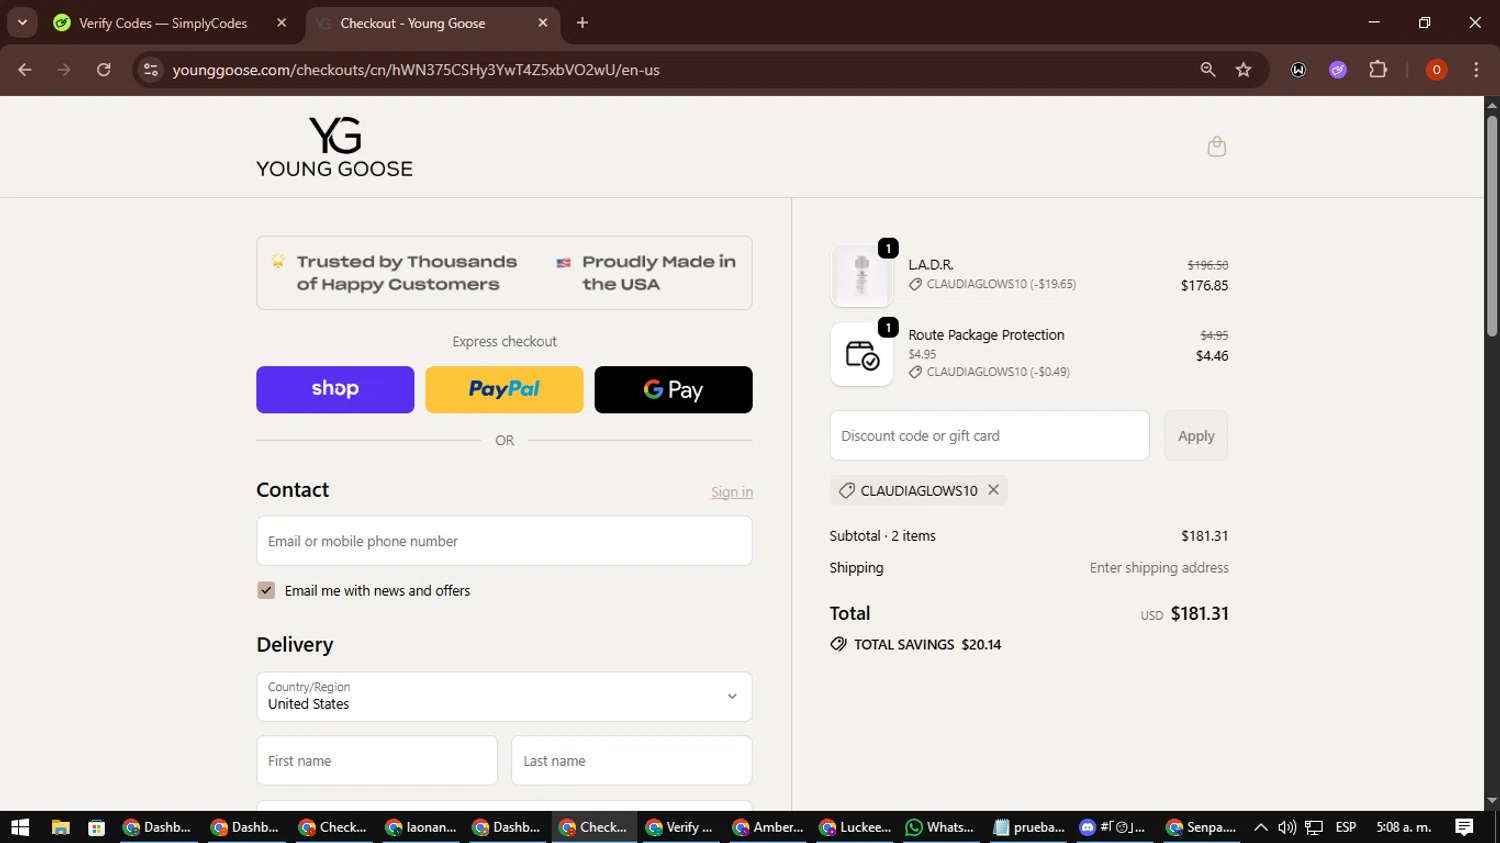The image size is (1500, 843).
Task: Choose Google Pay express checkout
Action: 673,389
